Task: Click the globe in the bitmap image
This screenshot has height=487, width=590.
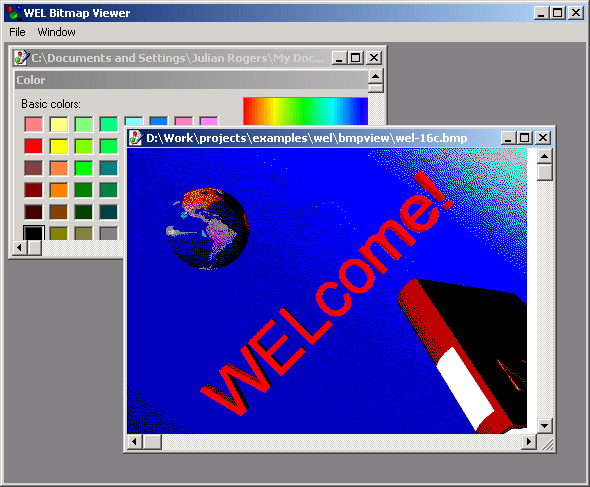Action: 208,228
